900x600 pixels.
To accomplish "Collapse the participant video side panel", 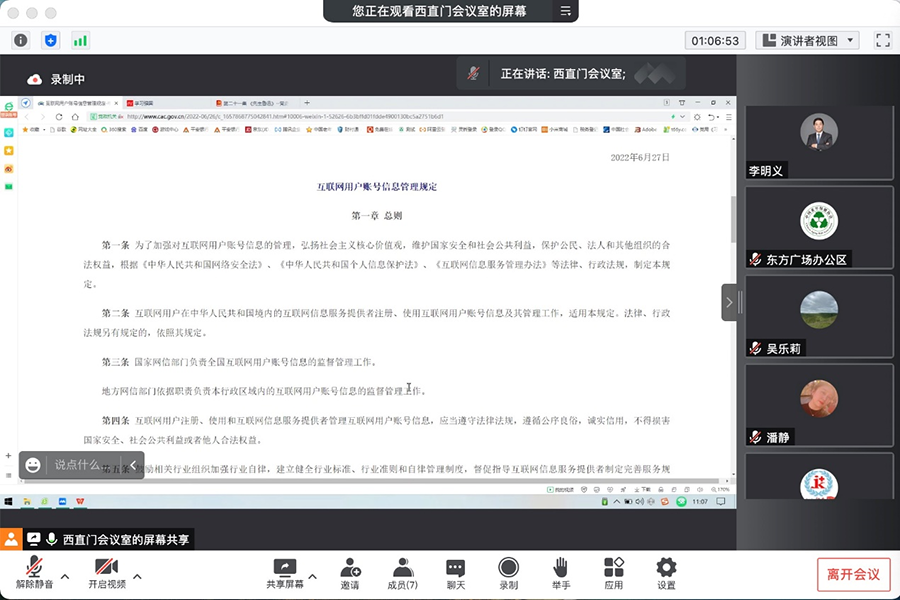I will (x=729, y=302).
